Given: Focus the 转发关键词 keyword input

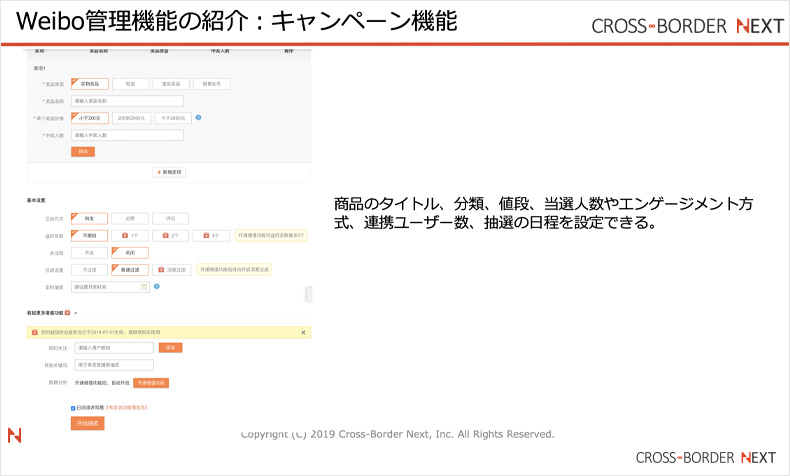Looking at the screenshot, I should (x=114, y=365).
